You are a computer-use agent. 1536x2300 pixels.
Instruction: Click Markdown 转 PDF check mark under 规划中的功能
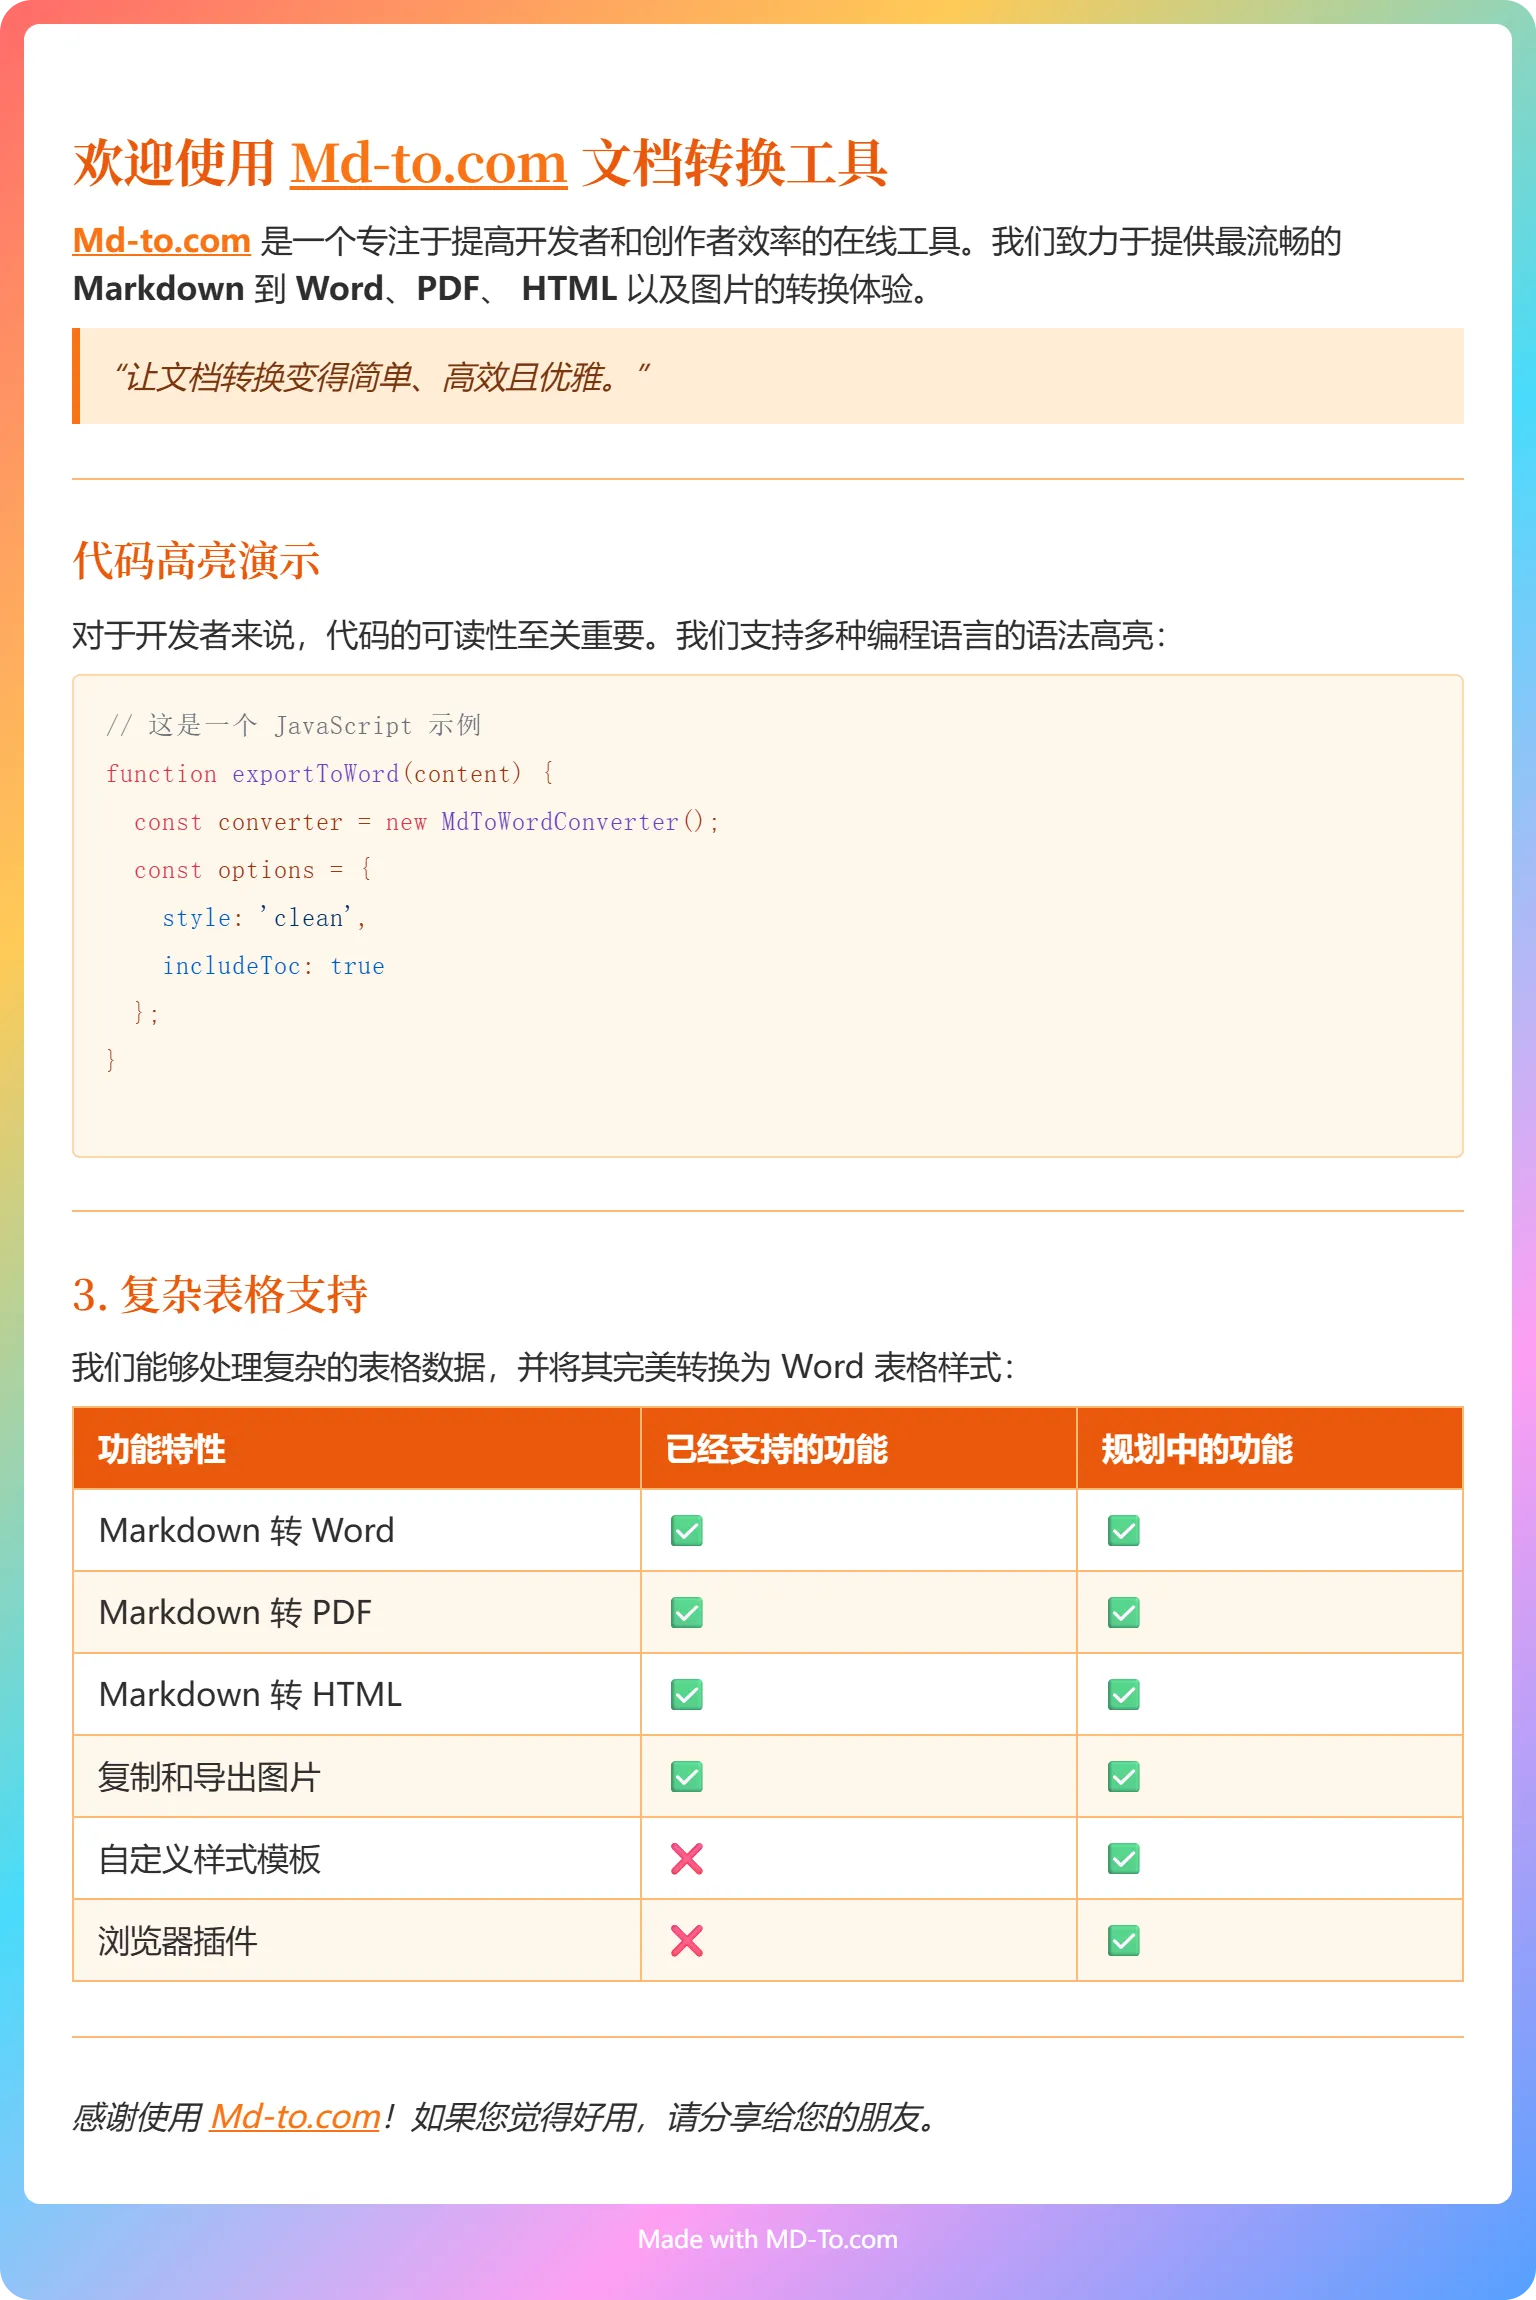coord(1123,1613)
